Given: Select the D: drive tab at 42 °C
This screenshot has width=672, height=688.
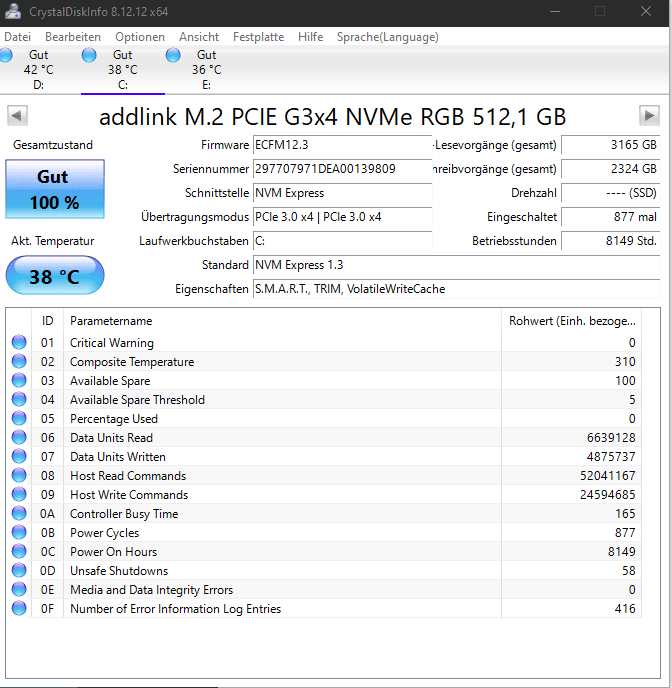Looking at the screenshot, I should click(39, 69).
